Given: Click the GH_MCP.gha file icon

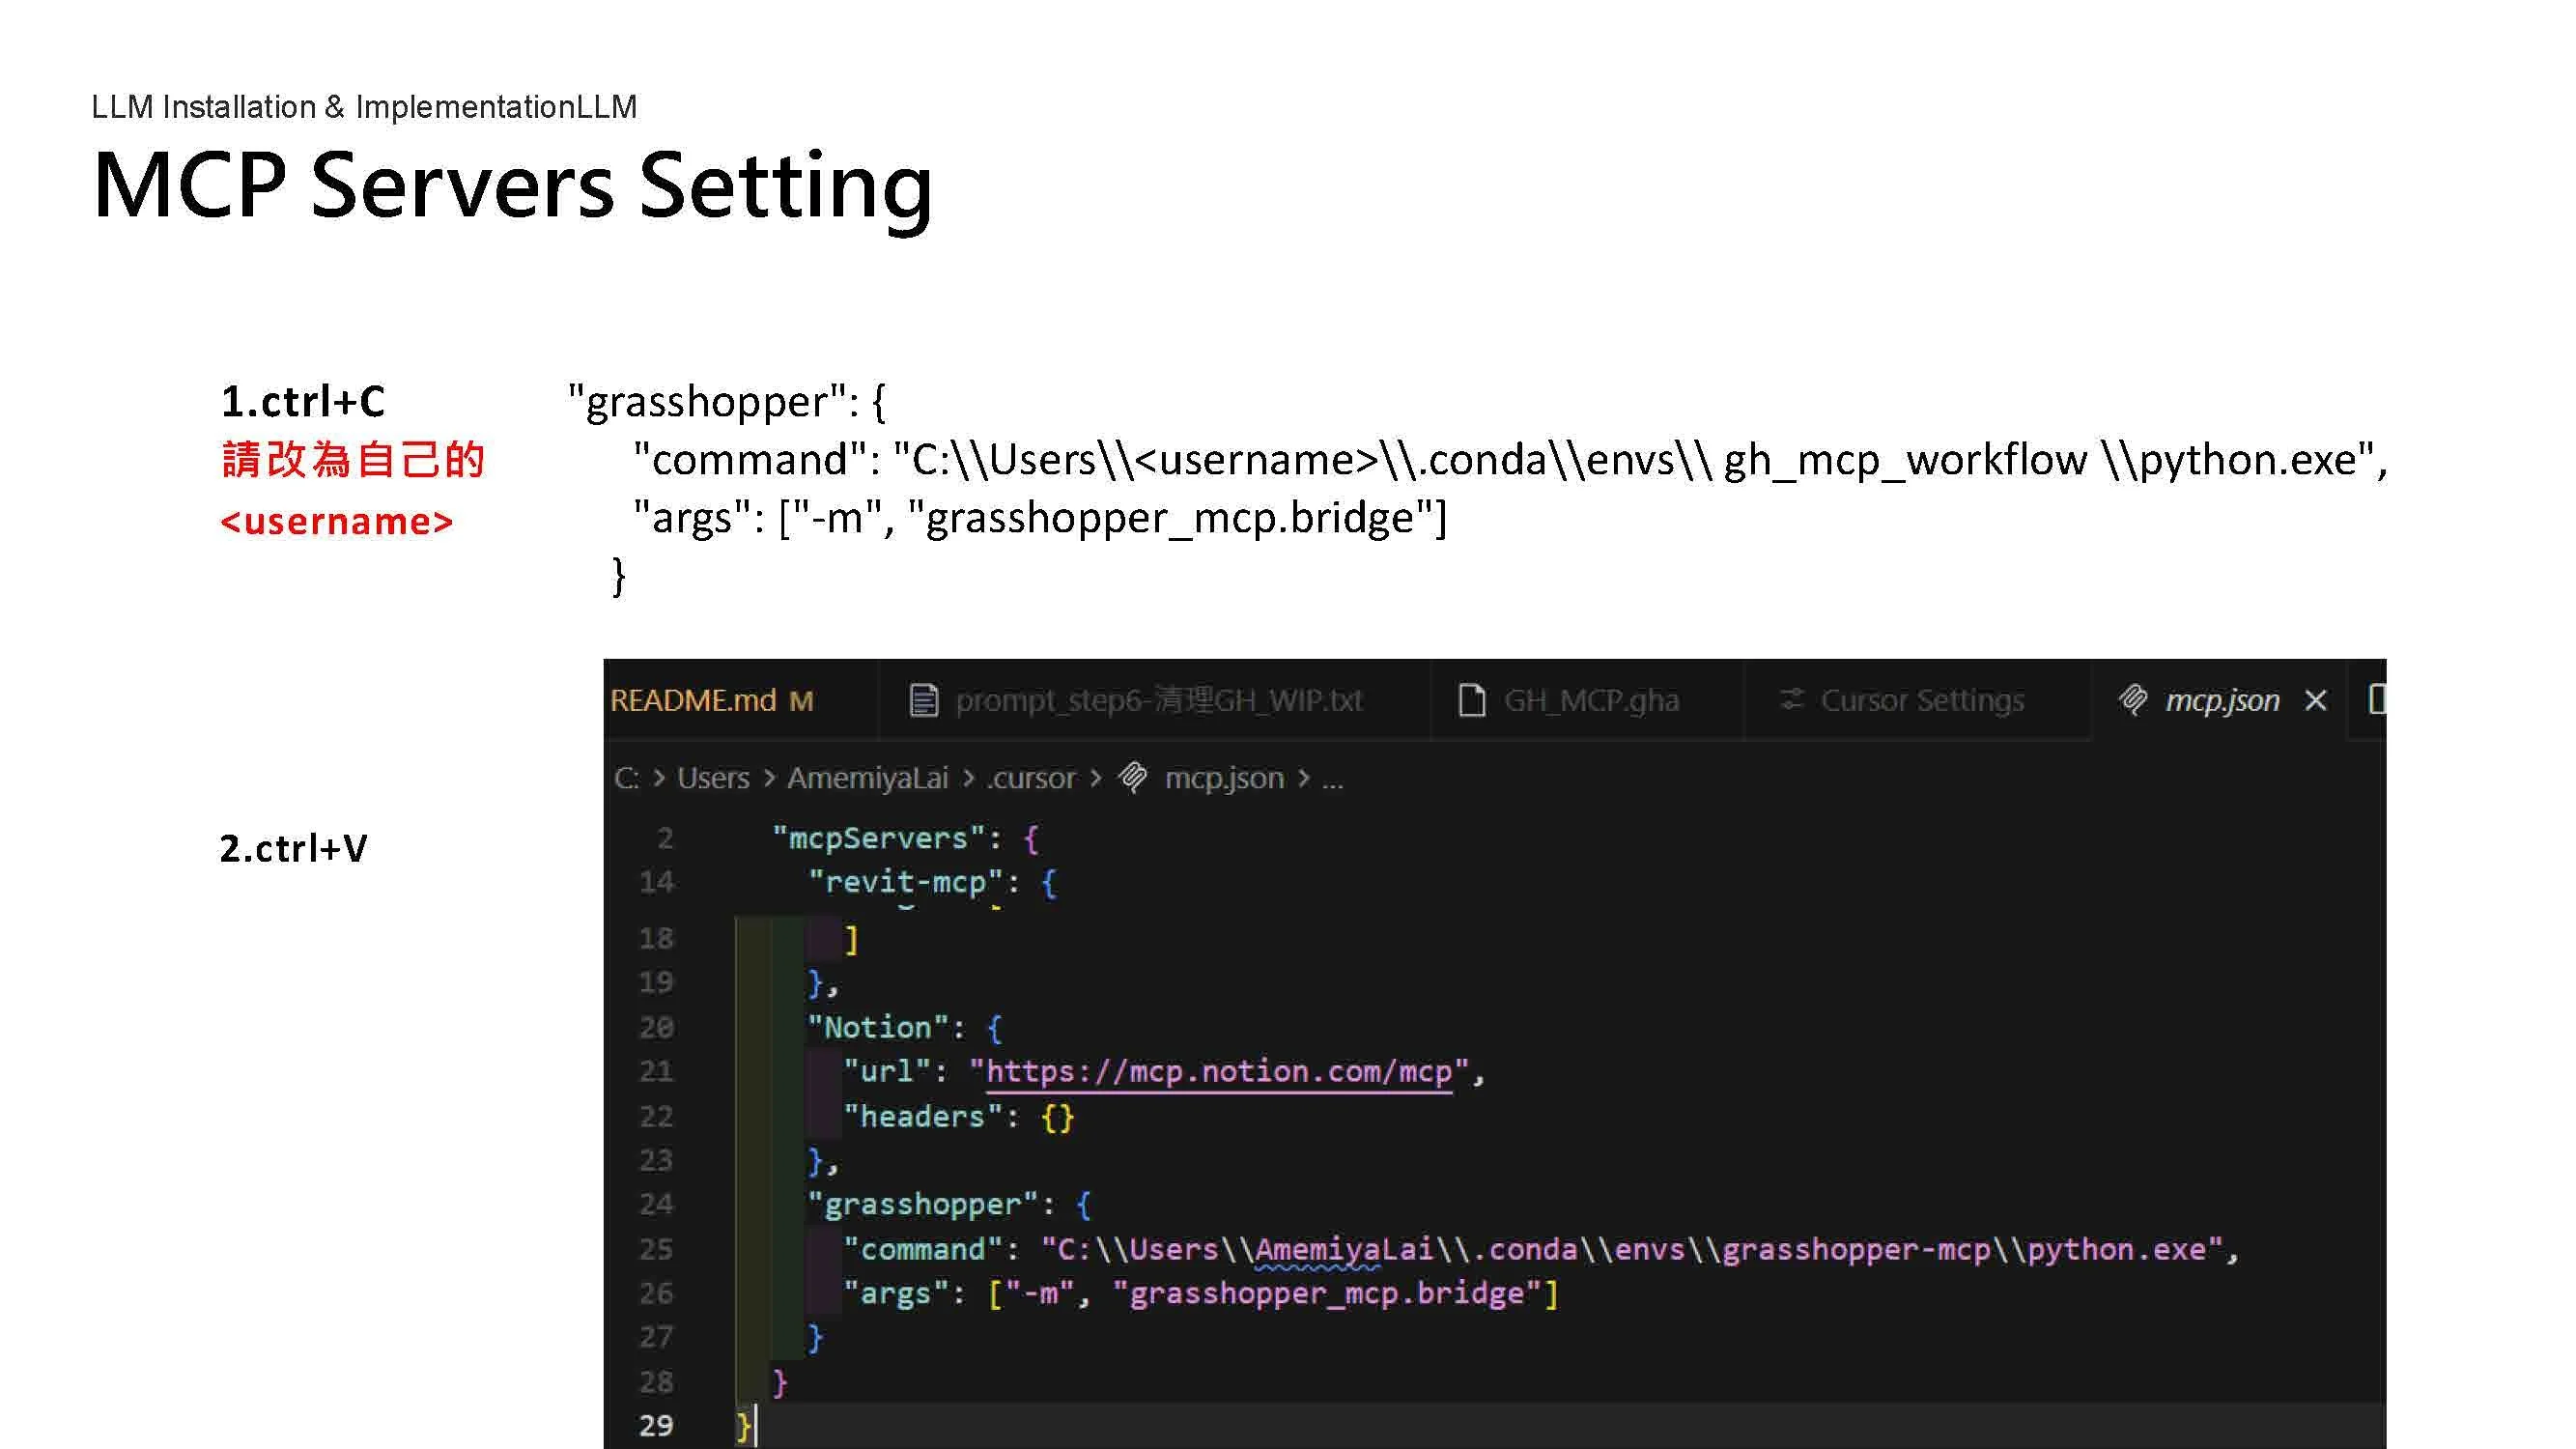Looking at the screenshot, I should (x=1471, y=700).
